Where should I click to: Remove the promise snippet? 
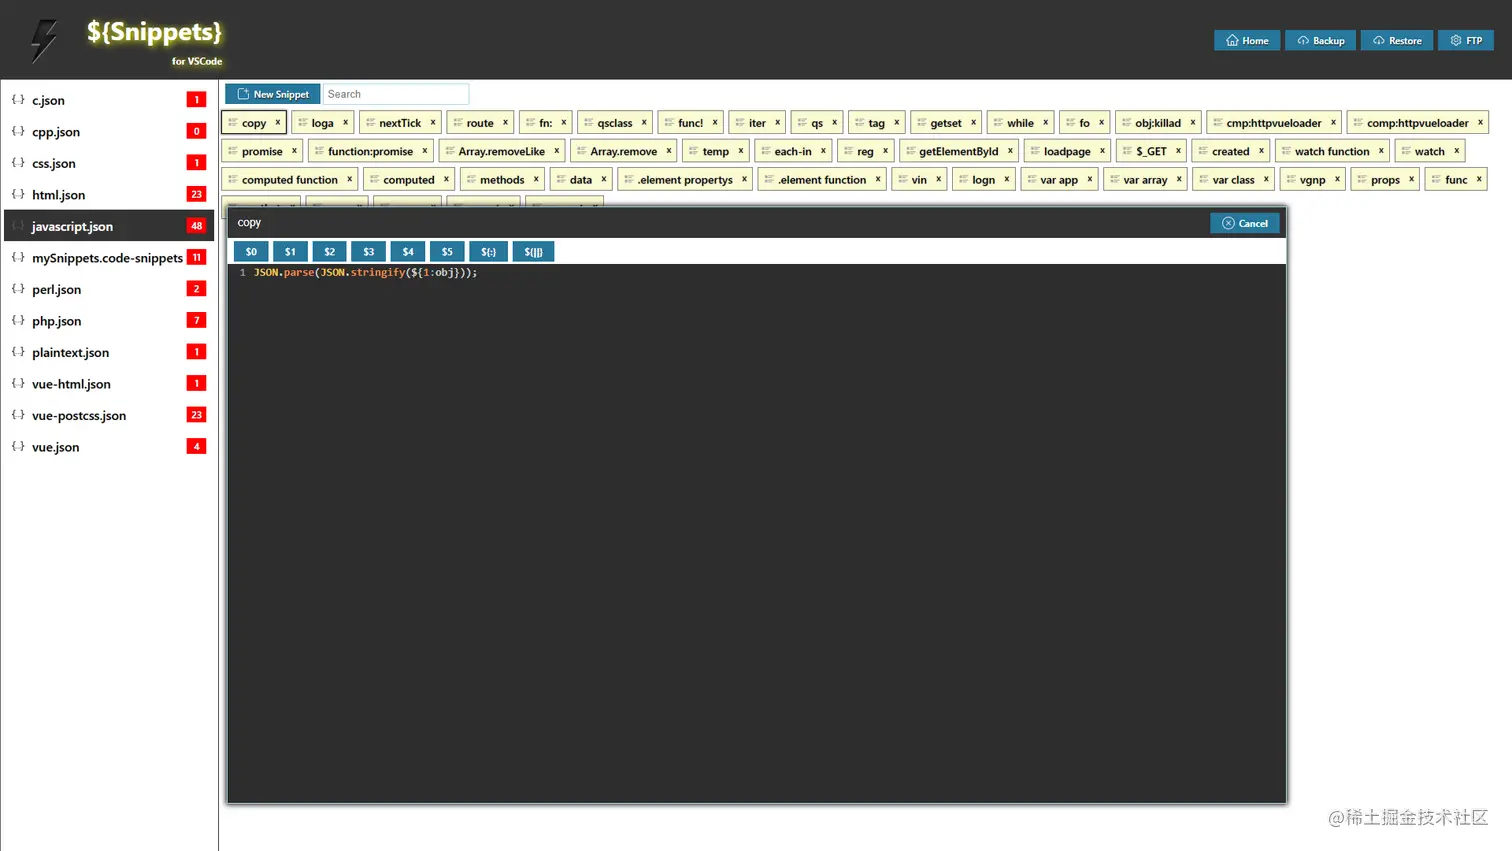tap(294, 150)
